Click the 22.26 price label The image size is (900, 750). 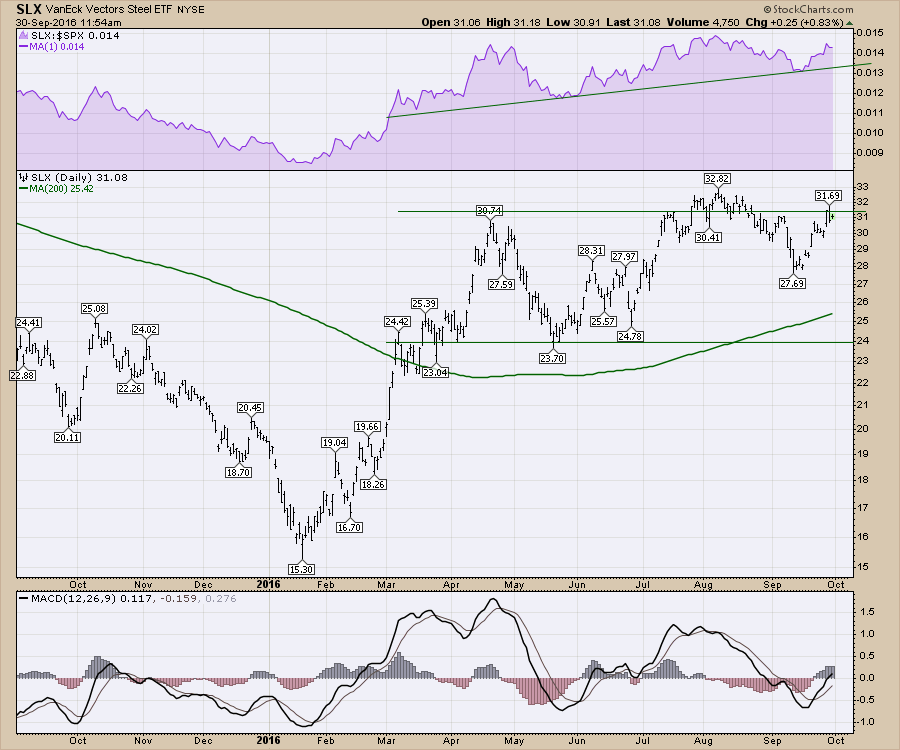point(130,388)
